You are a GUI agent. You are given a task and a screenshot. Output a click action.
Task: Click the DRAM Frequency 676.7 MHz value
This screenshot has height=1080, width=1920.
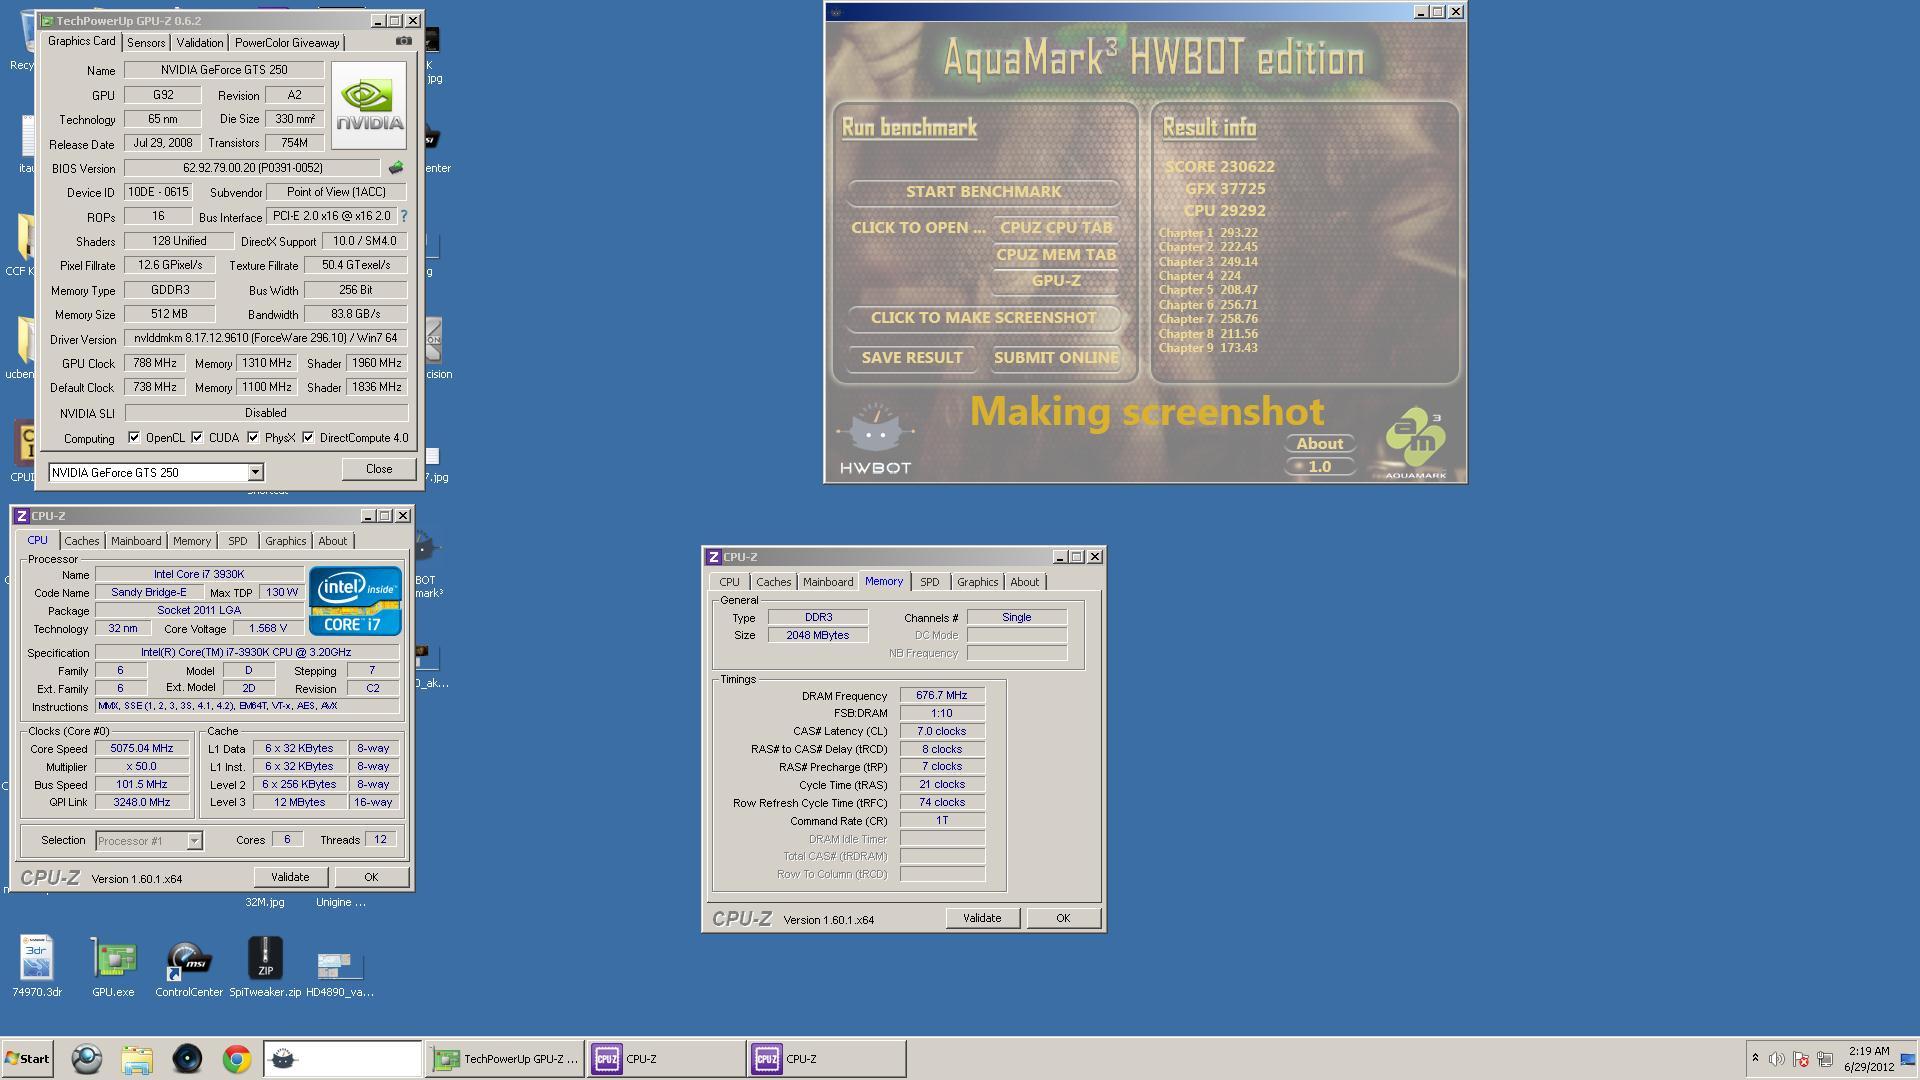pos(942,695)
